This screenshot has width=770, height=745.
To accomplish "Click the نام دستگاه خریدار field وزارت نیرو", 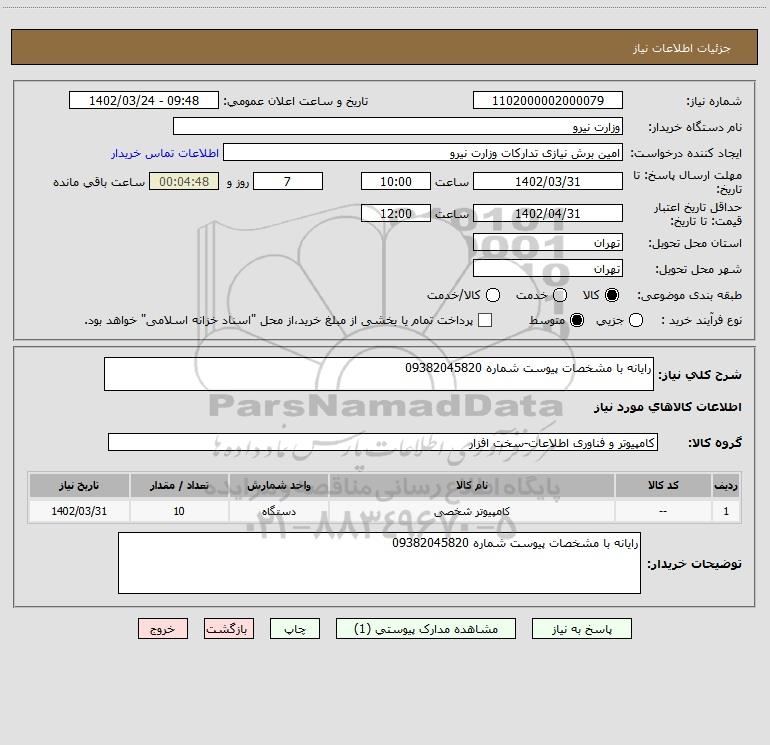I will click(x=398, y=126).
